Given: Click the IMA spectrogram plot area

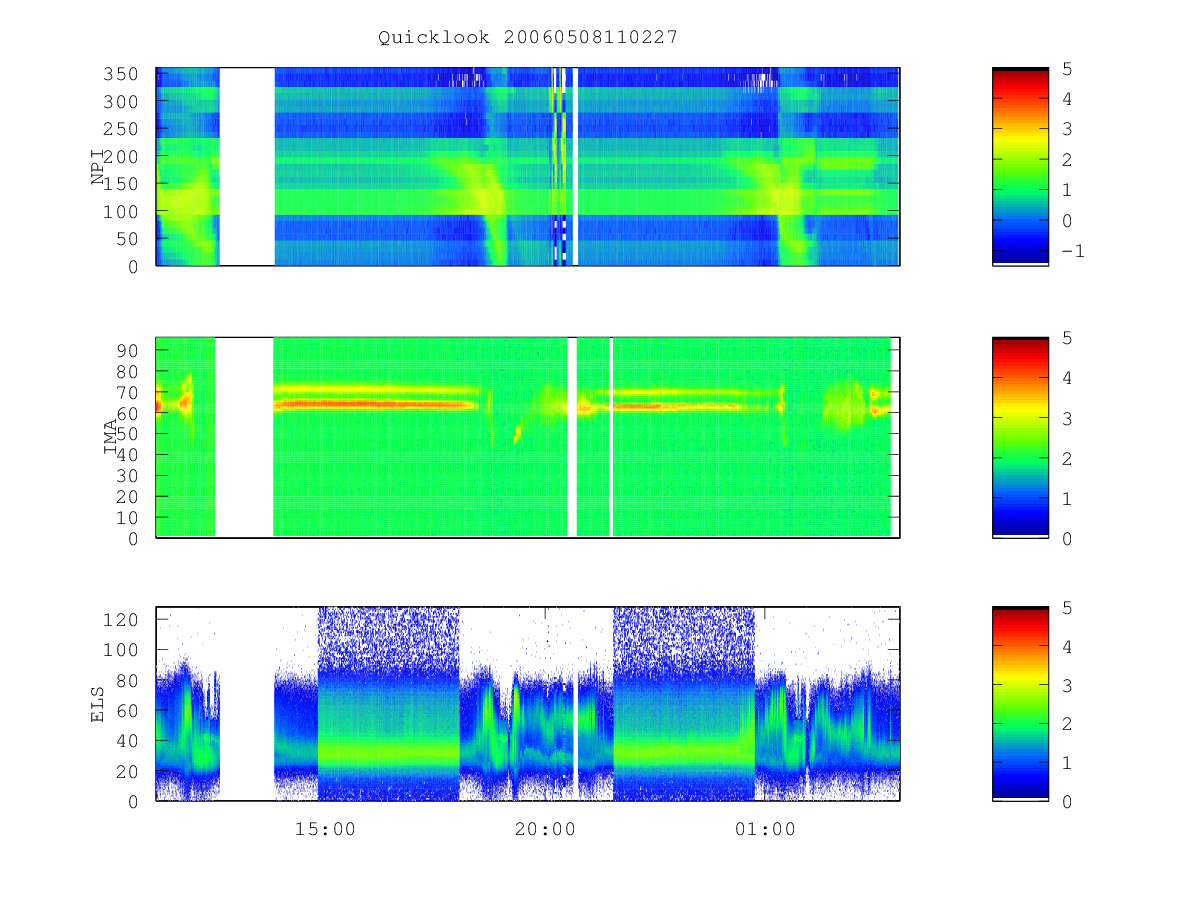Looking at the screenshot, I should 528,437.
